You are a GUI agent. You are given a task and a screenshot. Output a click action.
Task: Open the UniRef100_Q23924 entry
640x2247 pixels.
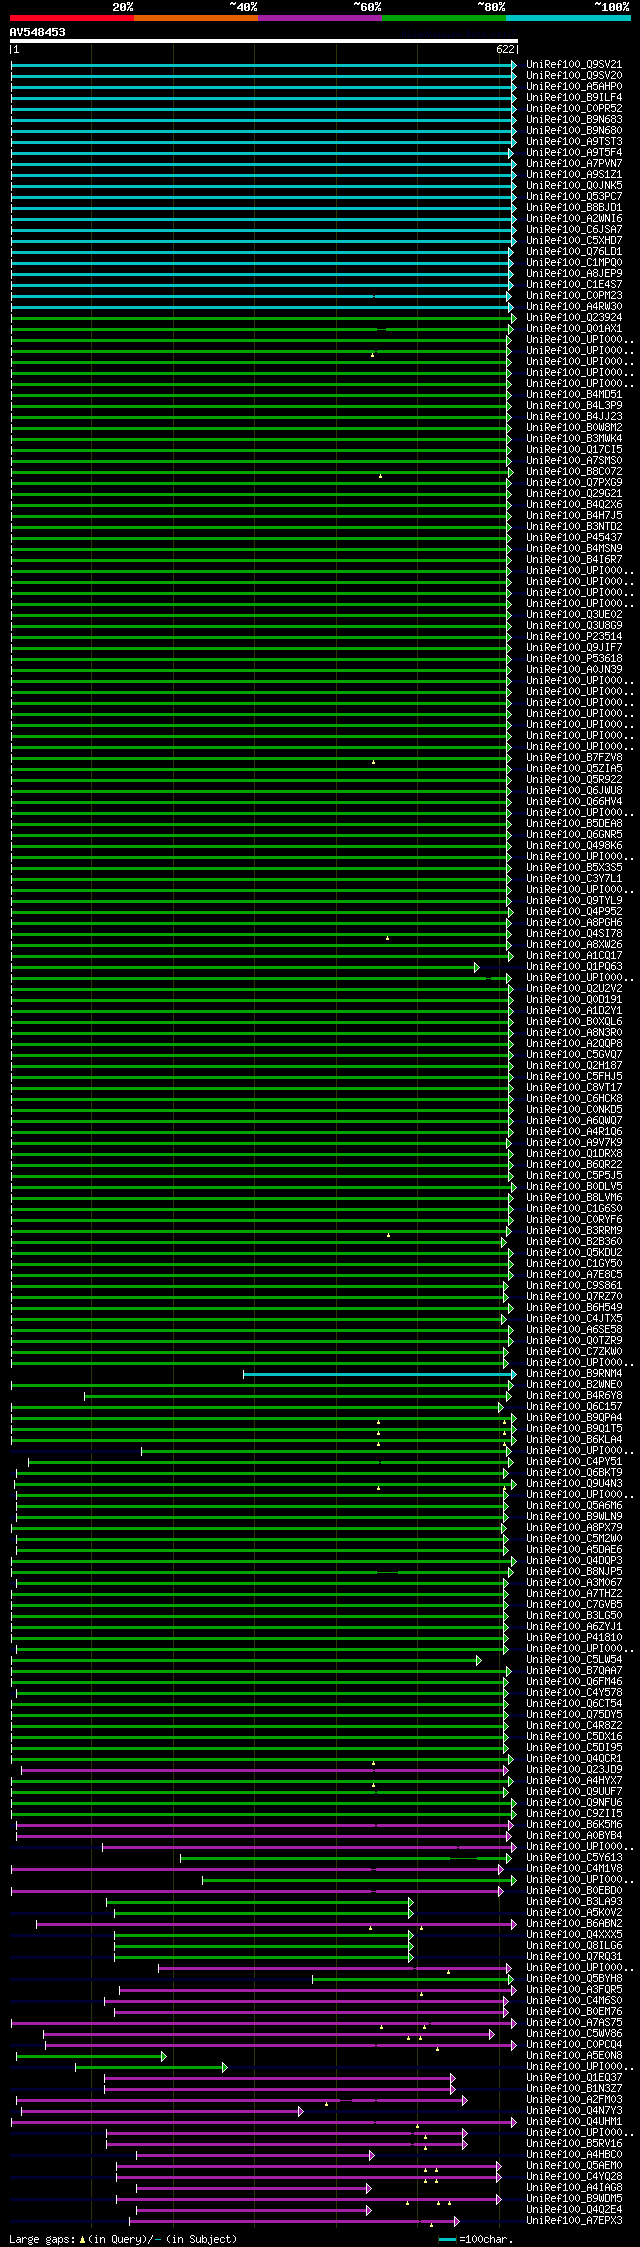click(x=574, y=318)
